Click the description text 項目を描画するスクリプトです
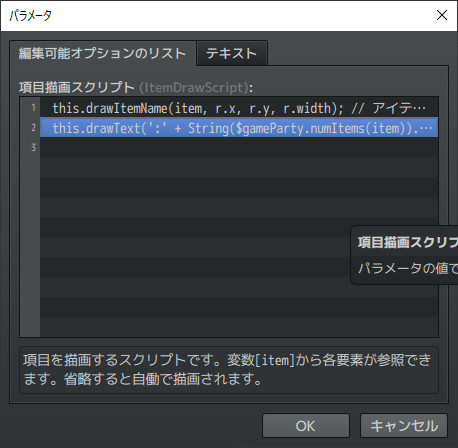Screen dimensions: 458x448 click(227, 370)
